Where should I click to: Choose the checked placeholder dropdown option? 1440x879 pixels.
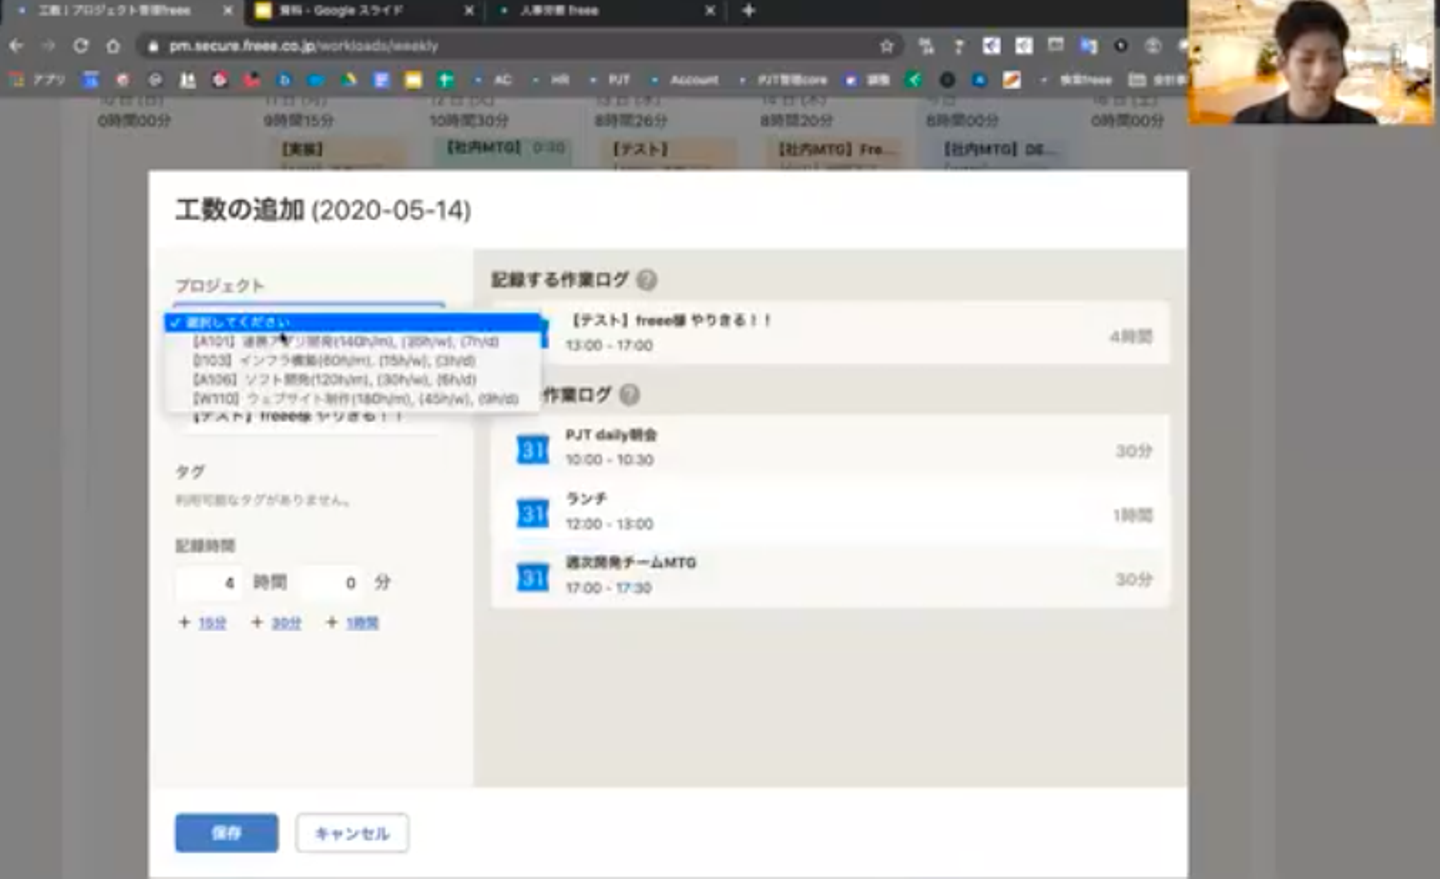pos(352,322)
